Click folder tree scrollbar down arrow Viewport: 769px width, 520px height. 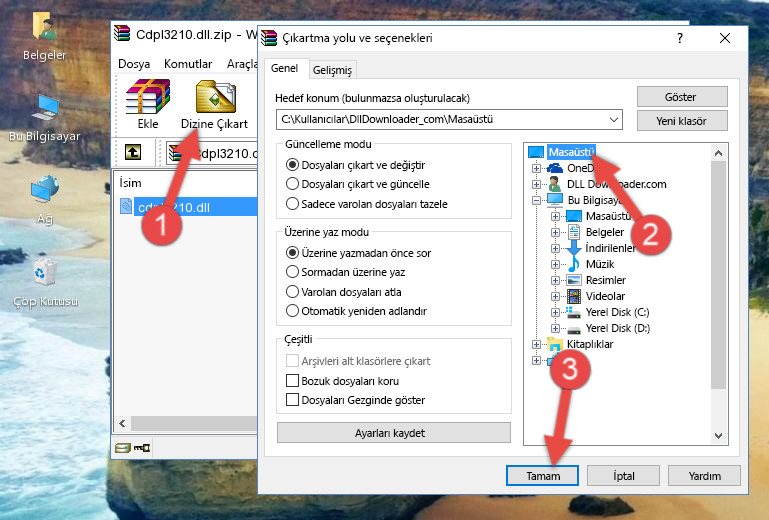pyautogui.click(x=718, y=436)
